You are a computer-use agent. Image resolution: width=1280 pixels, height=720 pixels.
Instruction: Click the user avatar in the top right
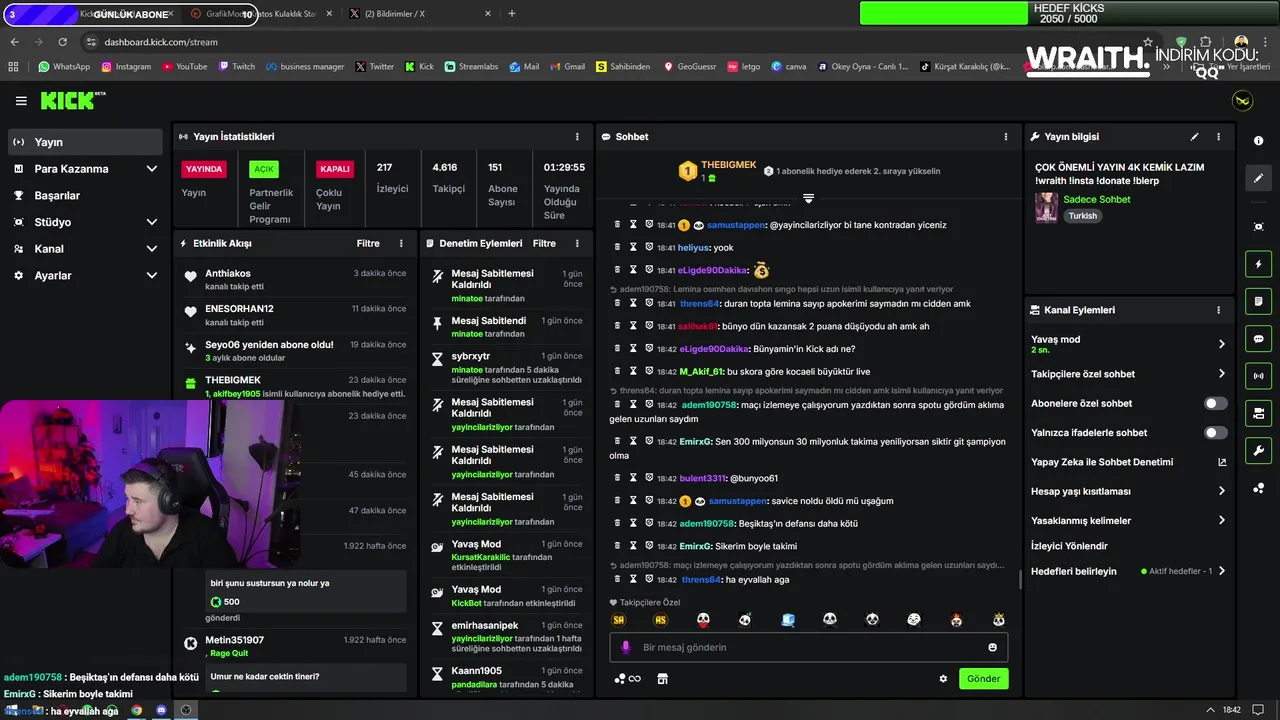1242,101
